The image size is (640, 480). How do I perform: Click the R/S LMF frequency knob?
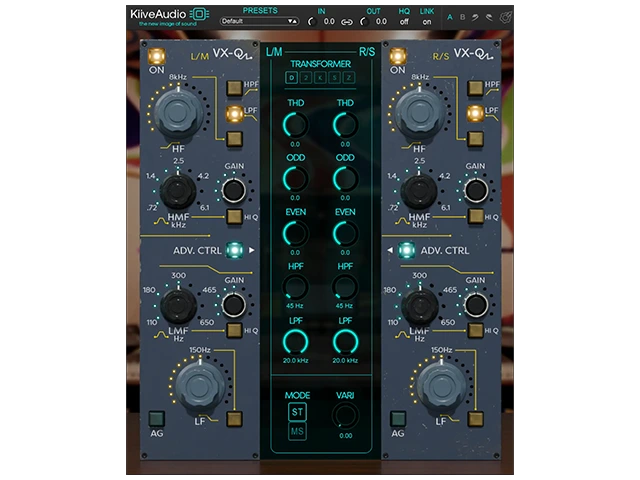(420, 305)
